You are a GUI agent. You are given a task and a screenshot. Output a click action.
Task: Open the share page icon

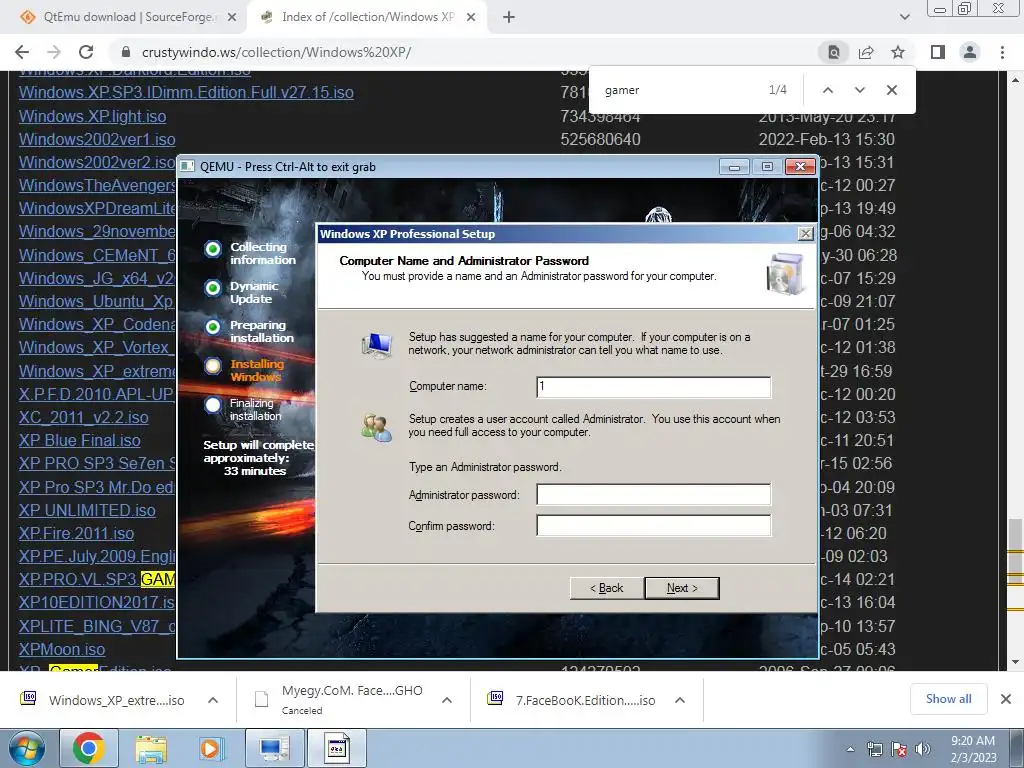coord(866,52)
